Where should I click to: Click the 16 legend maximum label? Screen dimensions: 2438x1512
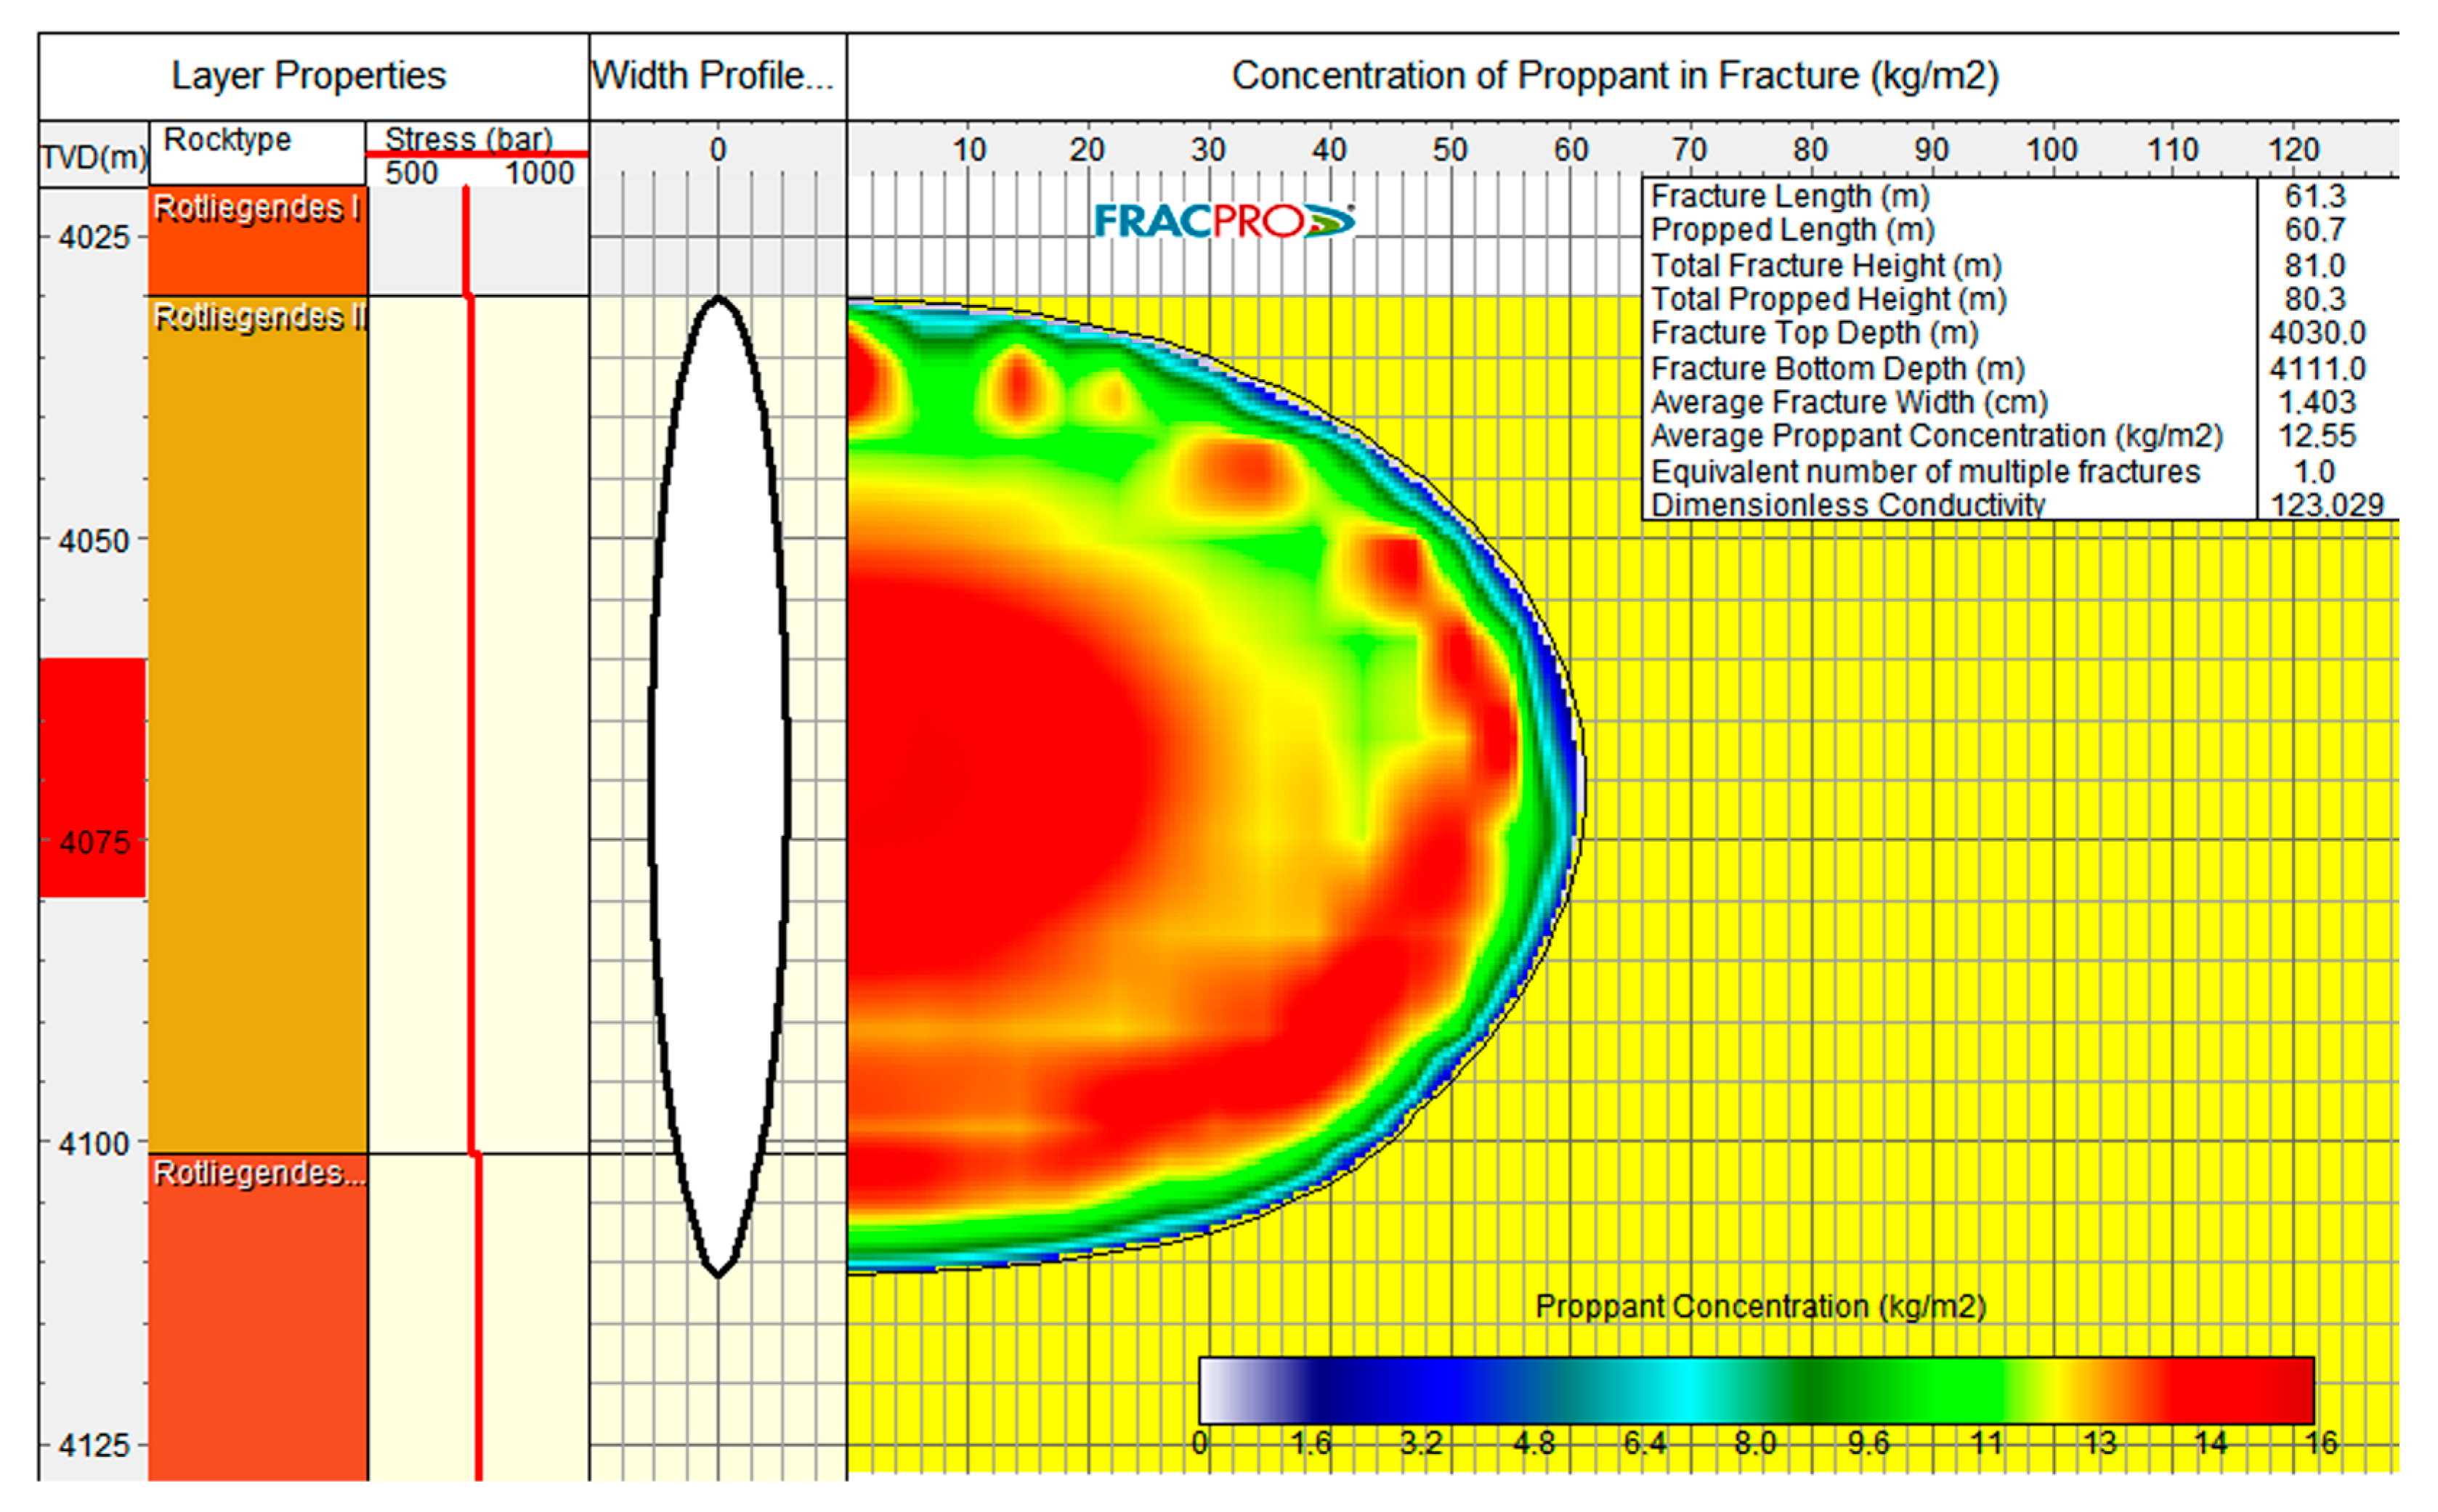2321,1444
